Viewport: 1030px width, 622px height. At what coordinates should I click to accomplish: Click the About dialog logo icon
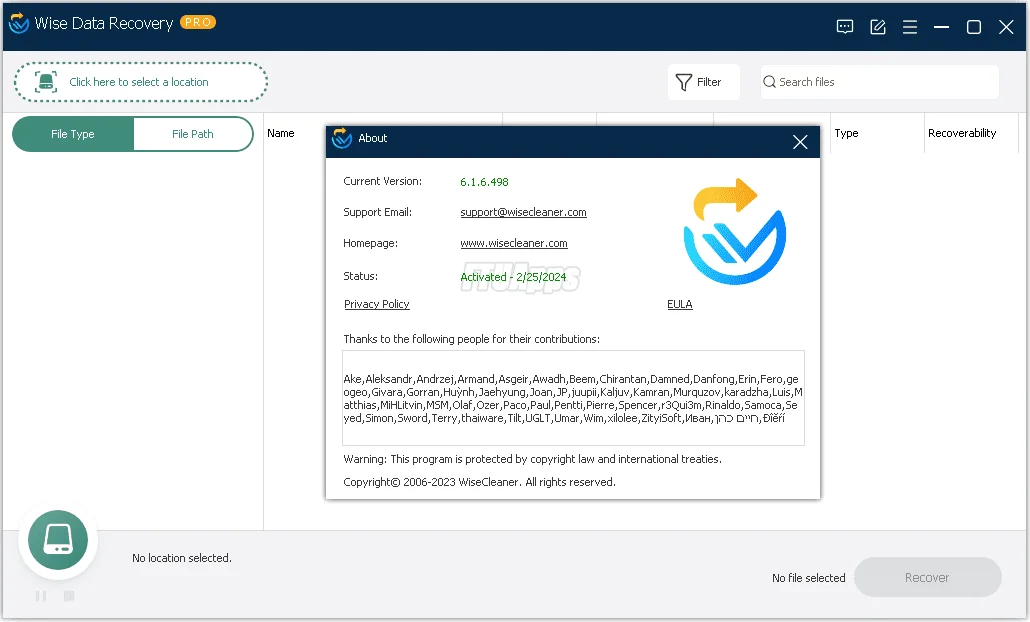[342, 138]
